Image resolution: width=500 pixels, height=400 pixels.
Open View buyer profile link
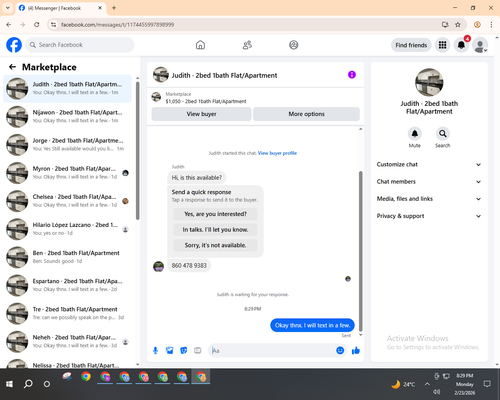pyautogui.click(x=277, y=153)
